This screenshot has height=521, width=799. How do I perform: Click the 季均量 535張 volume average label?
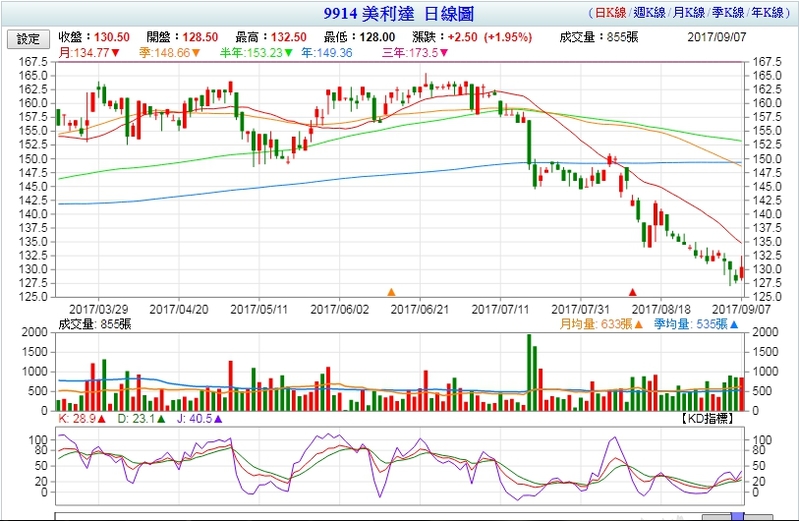(695, 324)
